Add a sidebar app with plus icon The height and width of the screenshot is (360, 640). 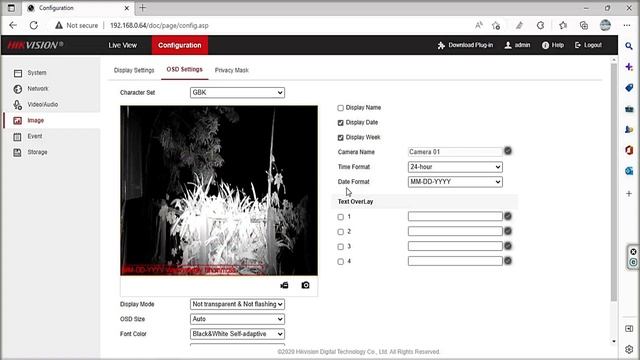pyautogui.click(x=629, y=193)
